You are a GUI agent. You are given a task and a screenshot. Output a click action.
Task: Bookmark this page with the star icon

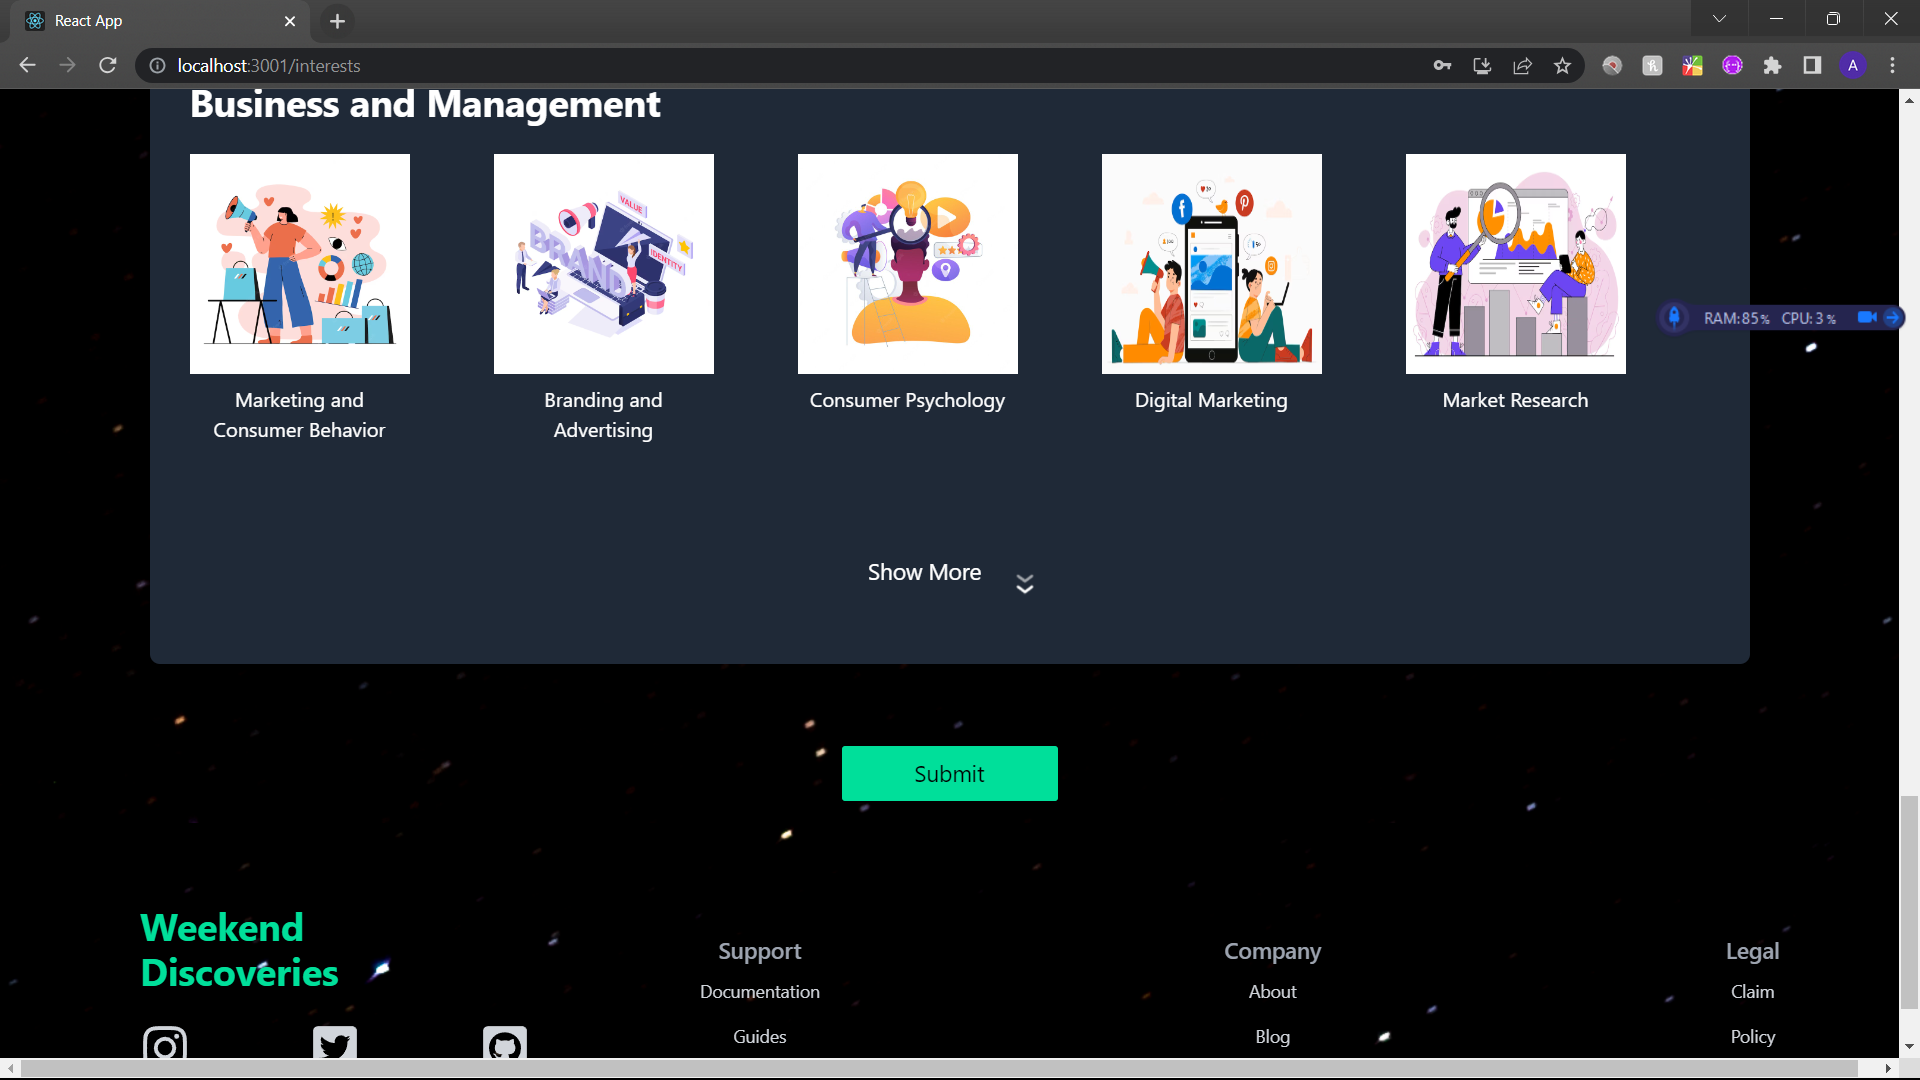[x=1562, y=66]
